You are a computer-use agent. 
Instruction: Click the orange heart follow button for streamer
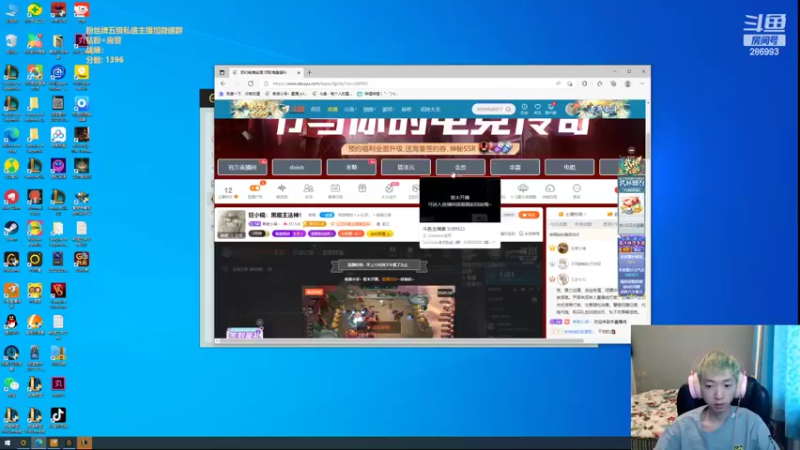coord(529,215)
